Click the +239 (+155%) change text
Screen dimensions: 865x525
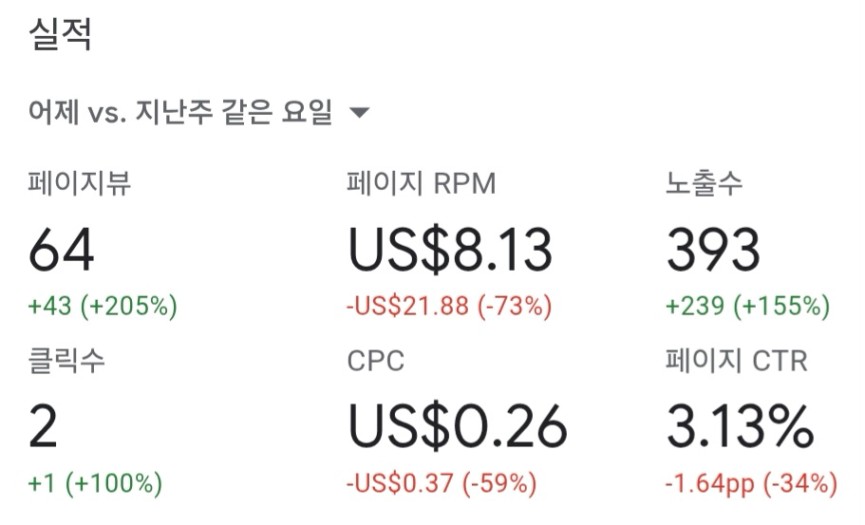click(748, 306)
